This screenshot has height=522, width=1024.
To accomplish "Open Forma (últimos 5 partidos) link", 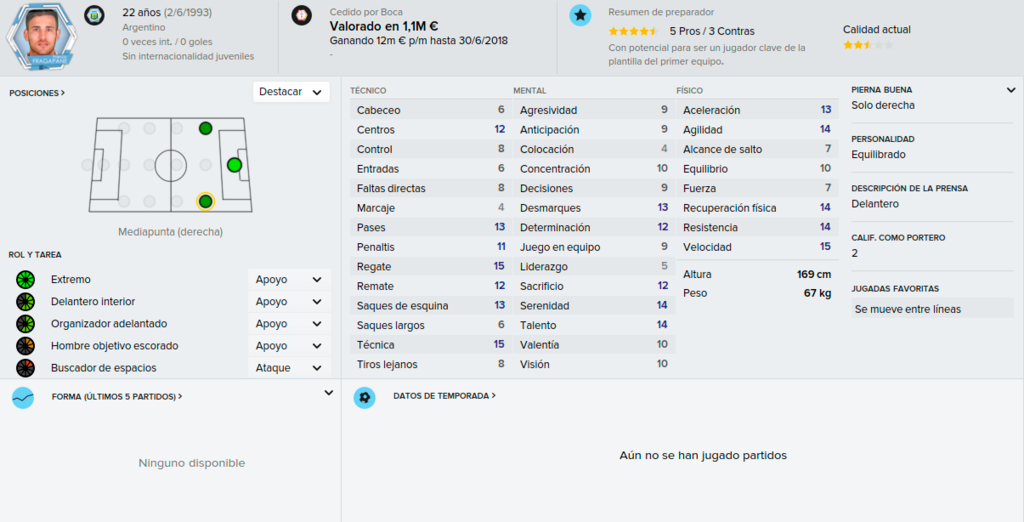I will point(117,397).
